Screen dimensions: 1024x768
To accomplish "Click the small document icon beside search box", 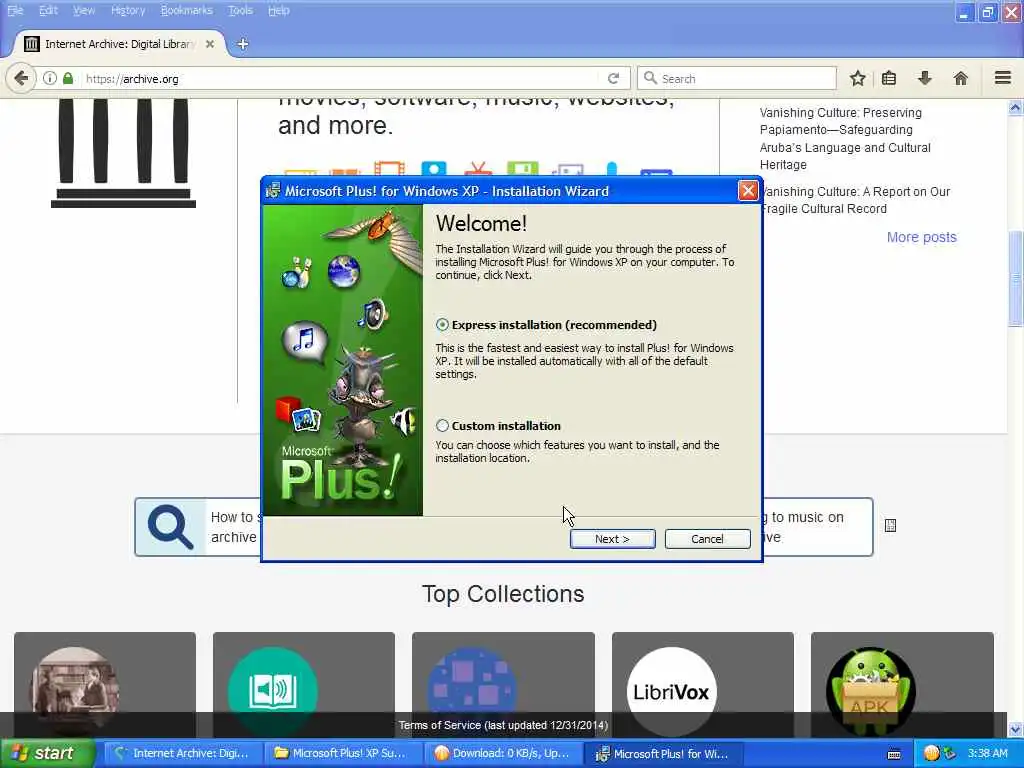I will coord(890,526).
